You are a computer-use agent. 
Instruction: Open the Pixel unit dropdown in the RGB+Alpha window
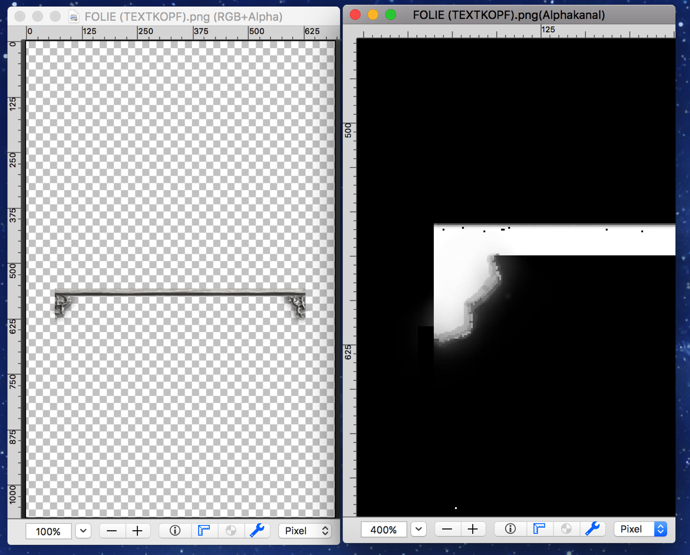[305, 531]
